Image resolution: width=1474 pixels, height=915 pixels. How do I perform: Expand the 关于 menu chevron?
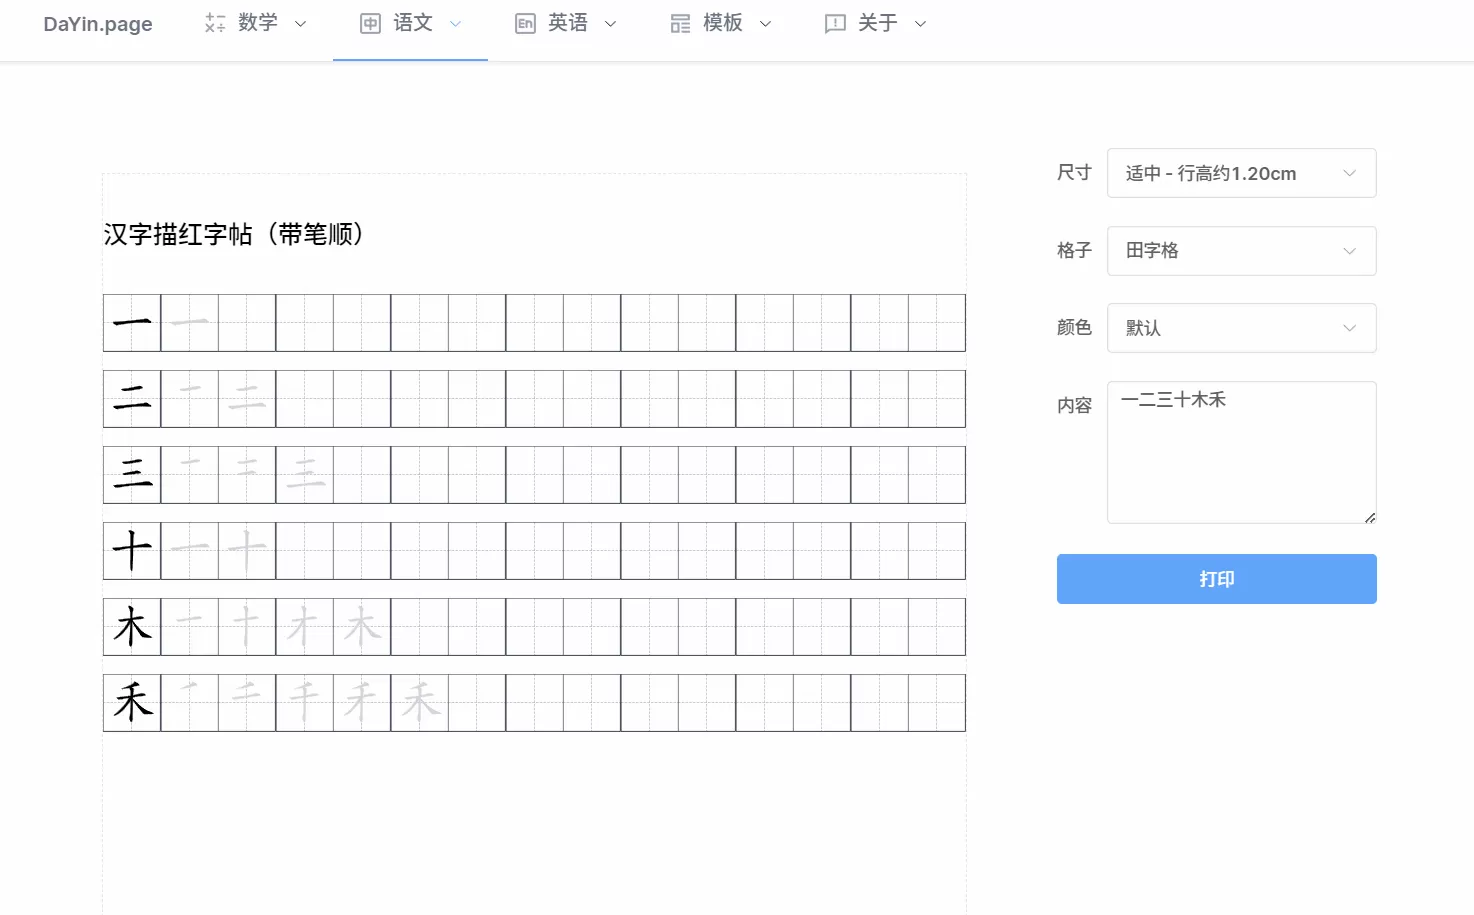(x=919, y=23)
